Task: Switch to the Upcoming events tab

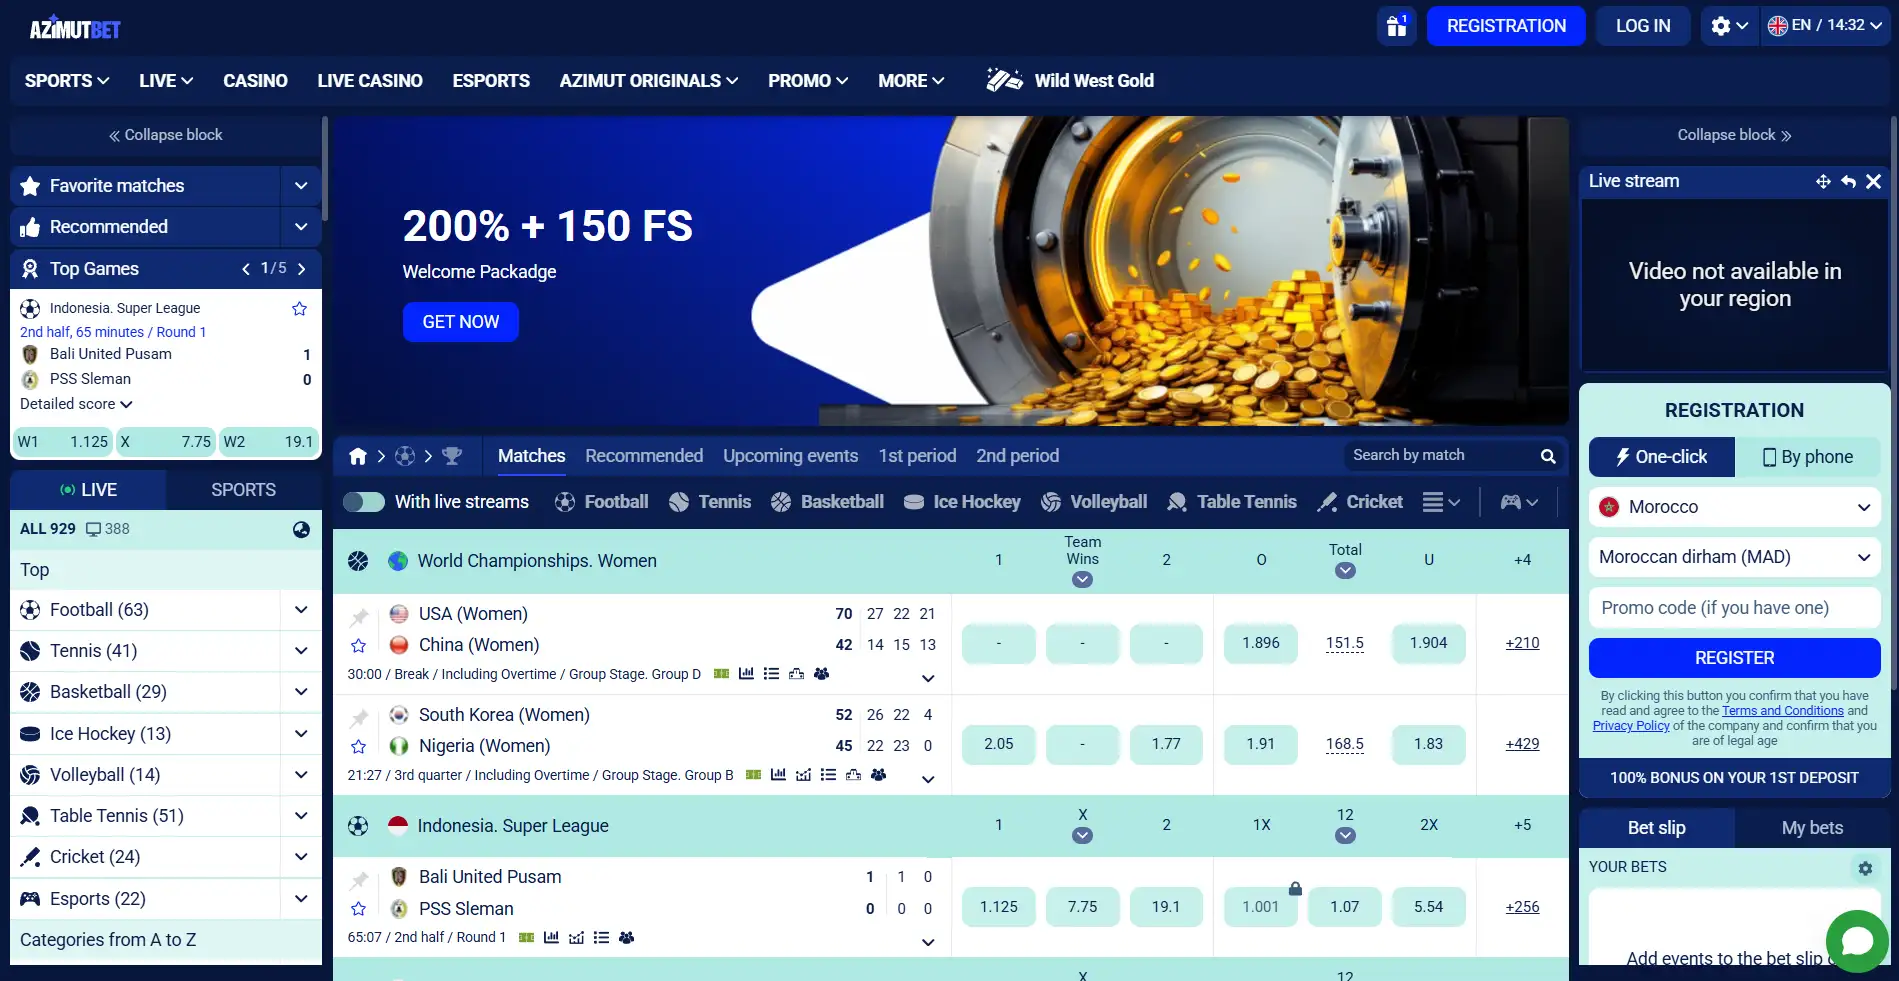Action: (790, 456)
